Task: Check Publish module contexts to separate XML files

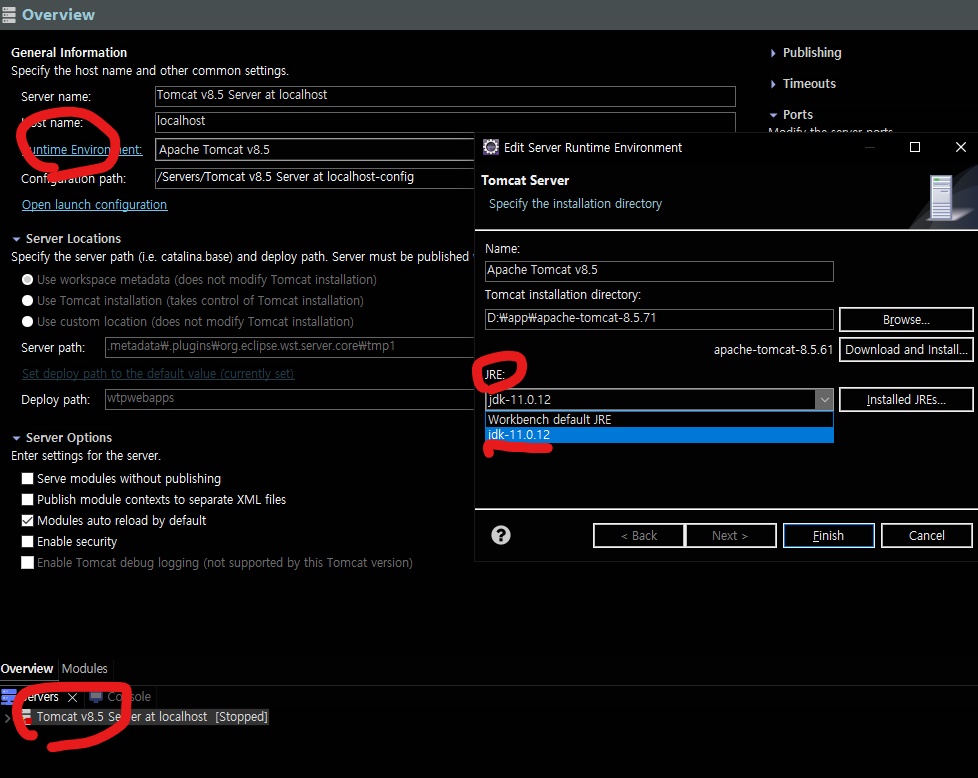Action: [27, 500]
